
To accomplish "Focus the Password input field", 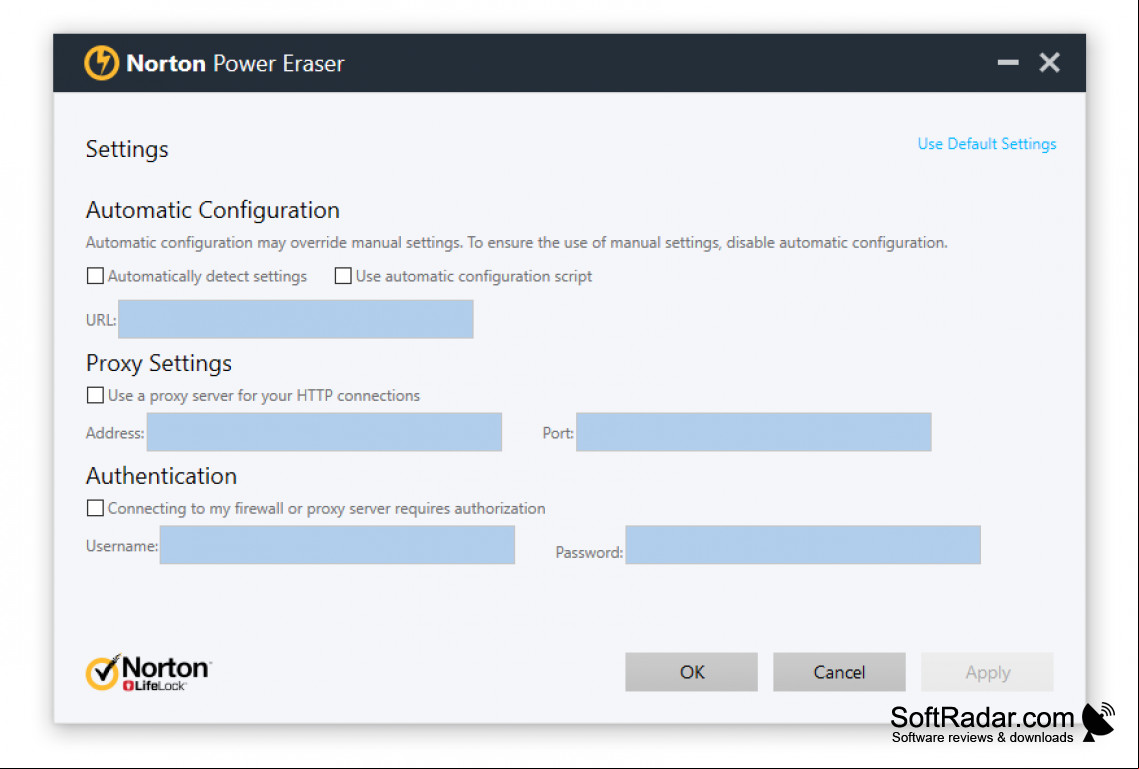I will (803, 545).
